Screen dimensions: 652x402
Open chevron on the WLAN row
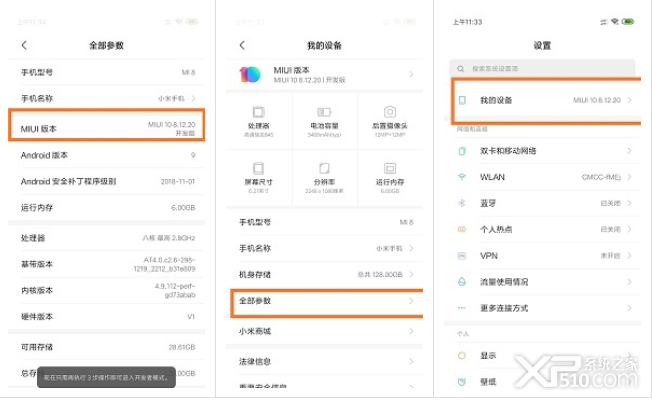click(x=630, y=177)
